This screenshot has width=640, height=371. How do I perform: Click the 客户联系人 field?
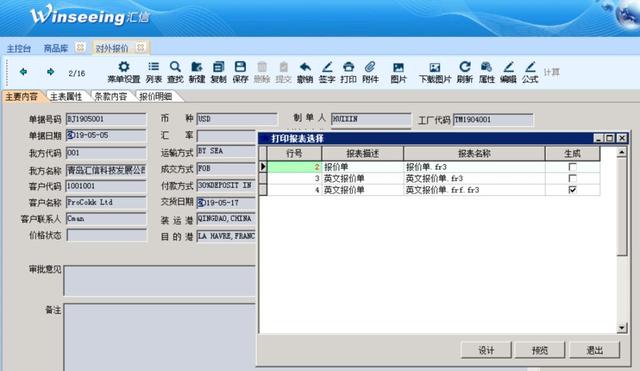click(x=106, y=218)
